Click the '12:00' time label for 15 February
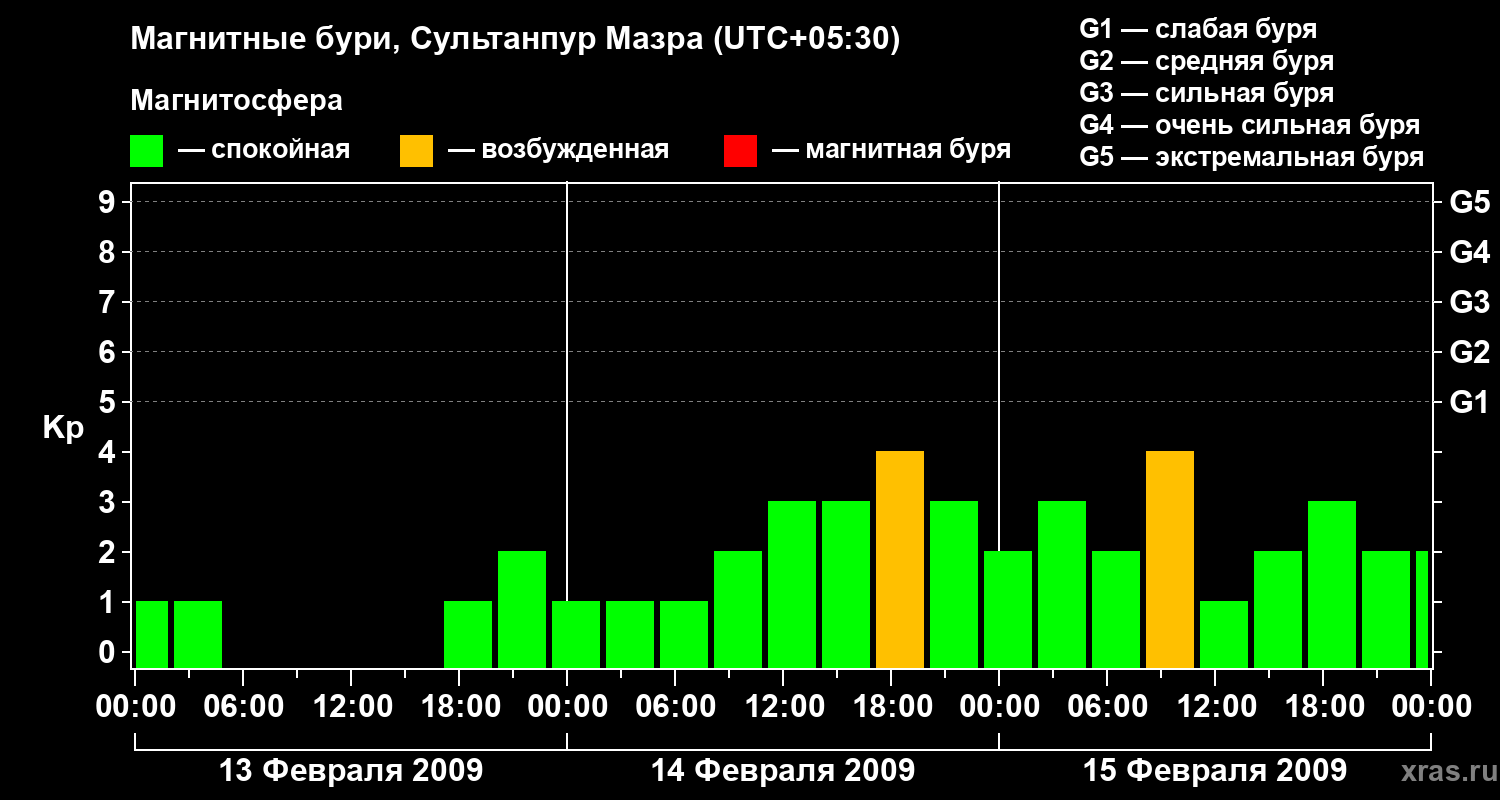This screenshot has height=800, width=1500. click(x=1215, y=707)
